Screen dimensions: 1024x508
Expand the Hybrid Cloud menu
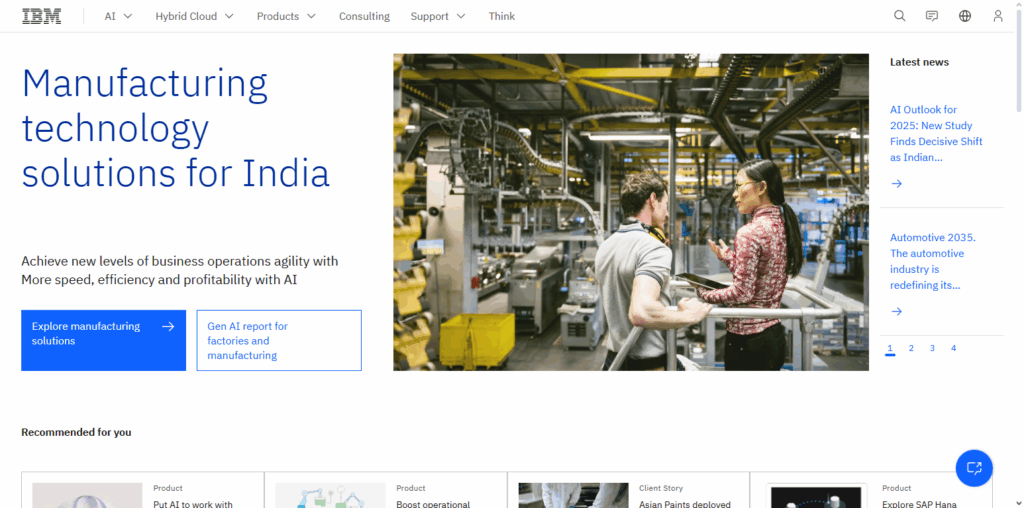[194, 16]
